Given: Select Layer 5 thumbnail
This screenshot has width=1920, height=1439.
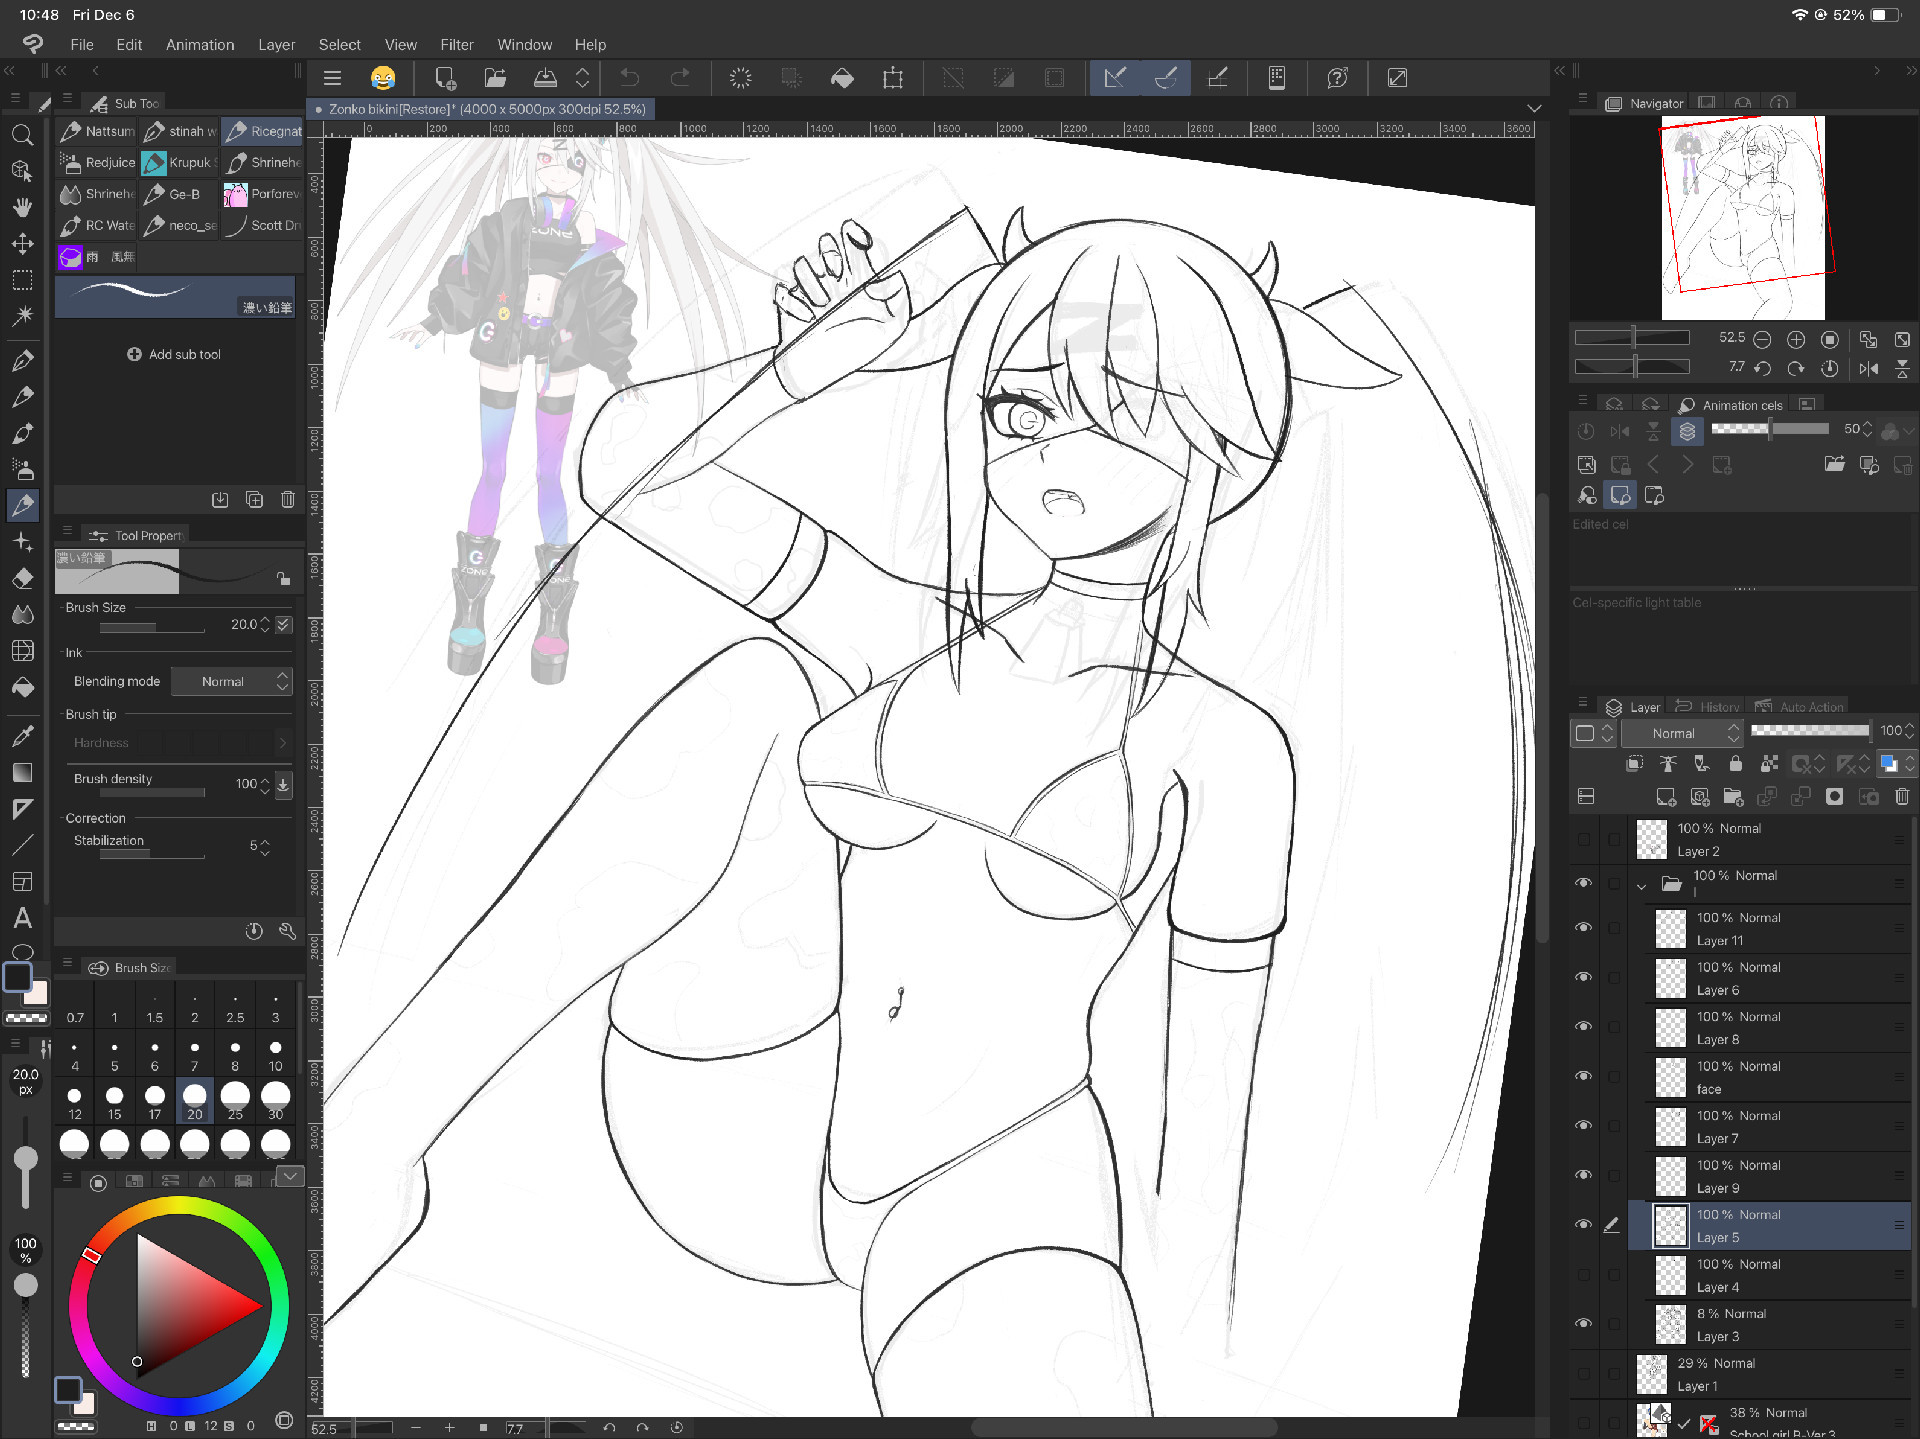Looking at the screenshot, I should pyautogui.click(x=1670, y=1226).
